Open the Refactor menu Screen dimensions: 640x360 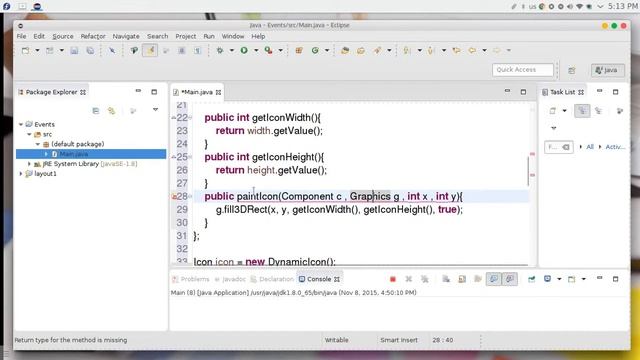point(93,36)
